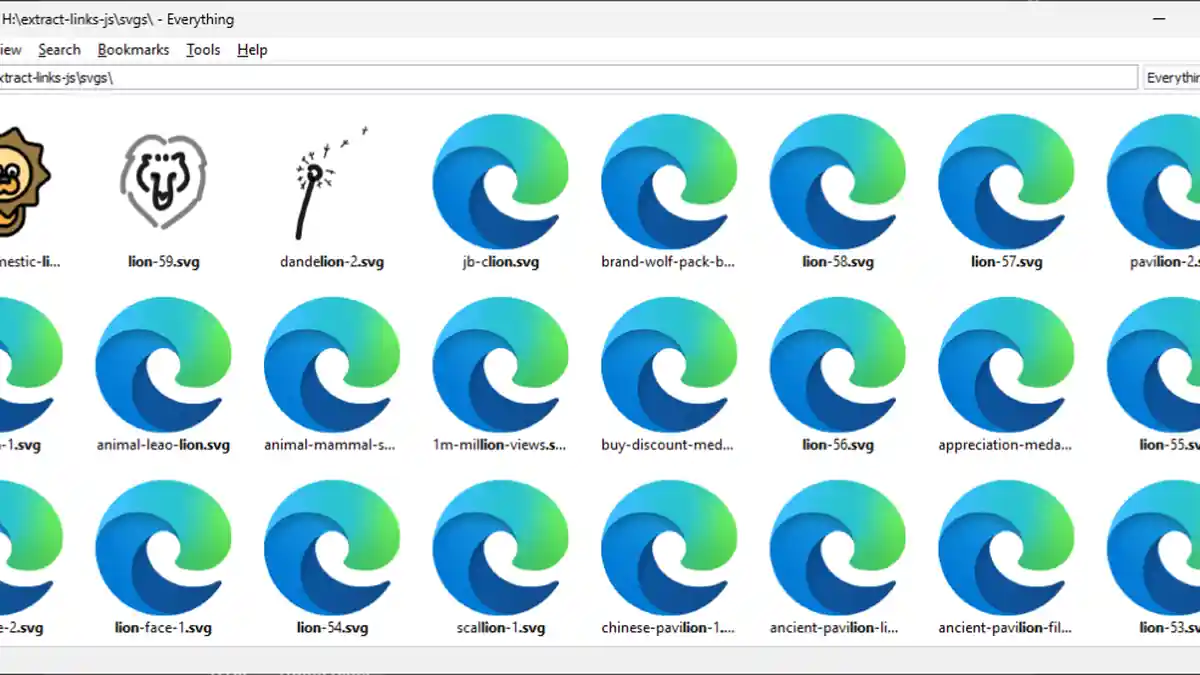
Task: Select the scallion-1.svg file icon
Action: click(500, 547)
